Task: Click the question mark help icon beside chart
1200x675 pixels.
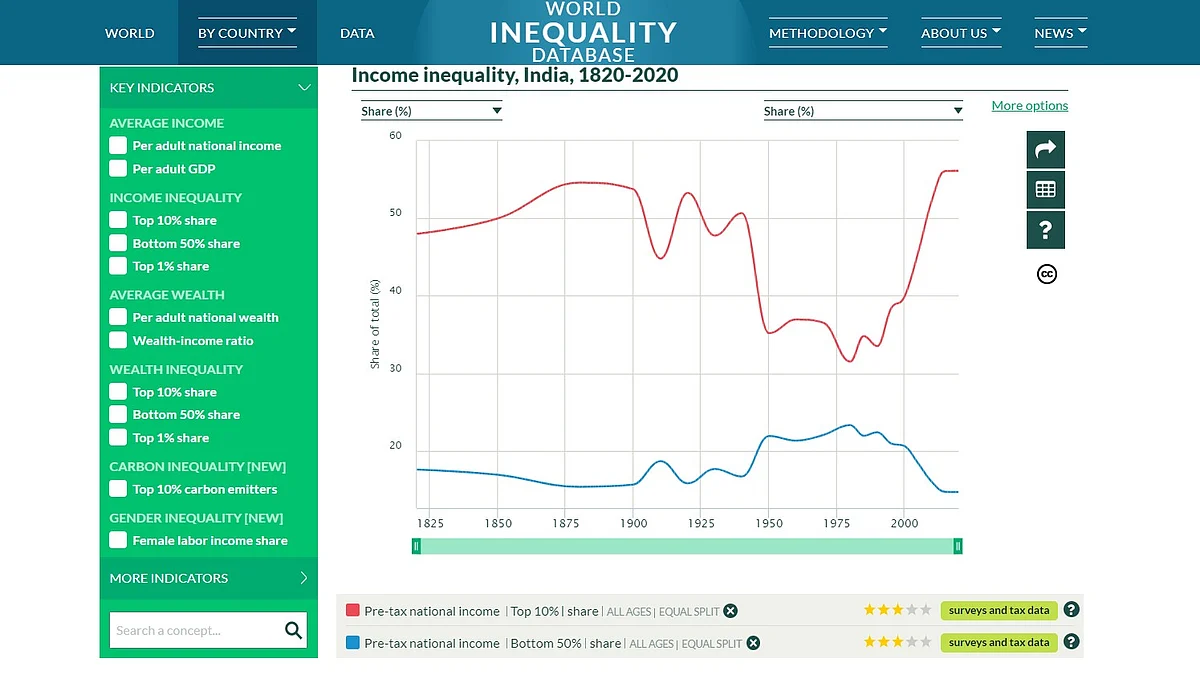Action: click(x=1045, y=230)
